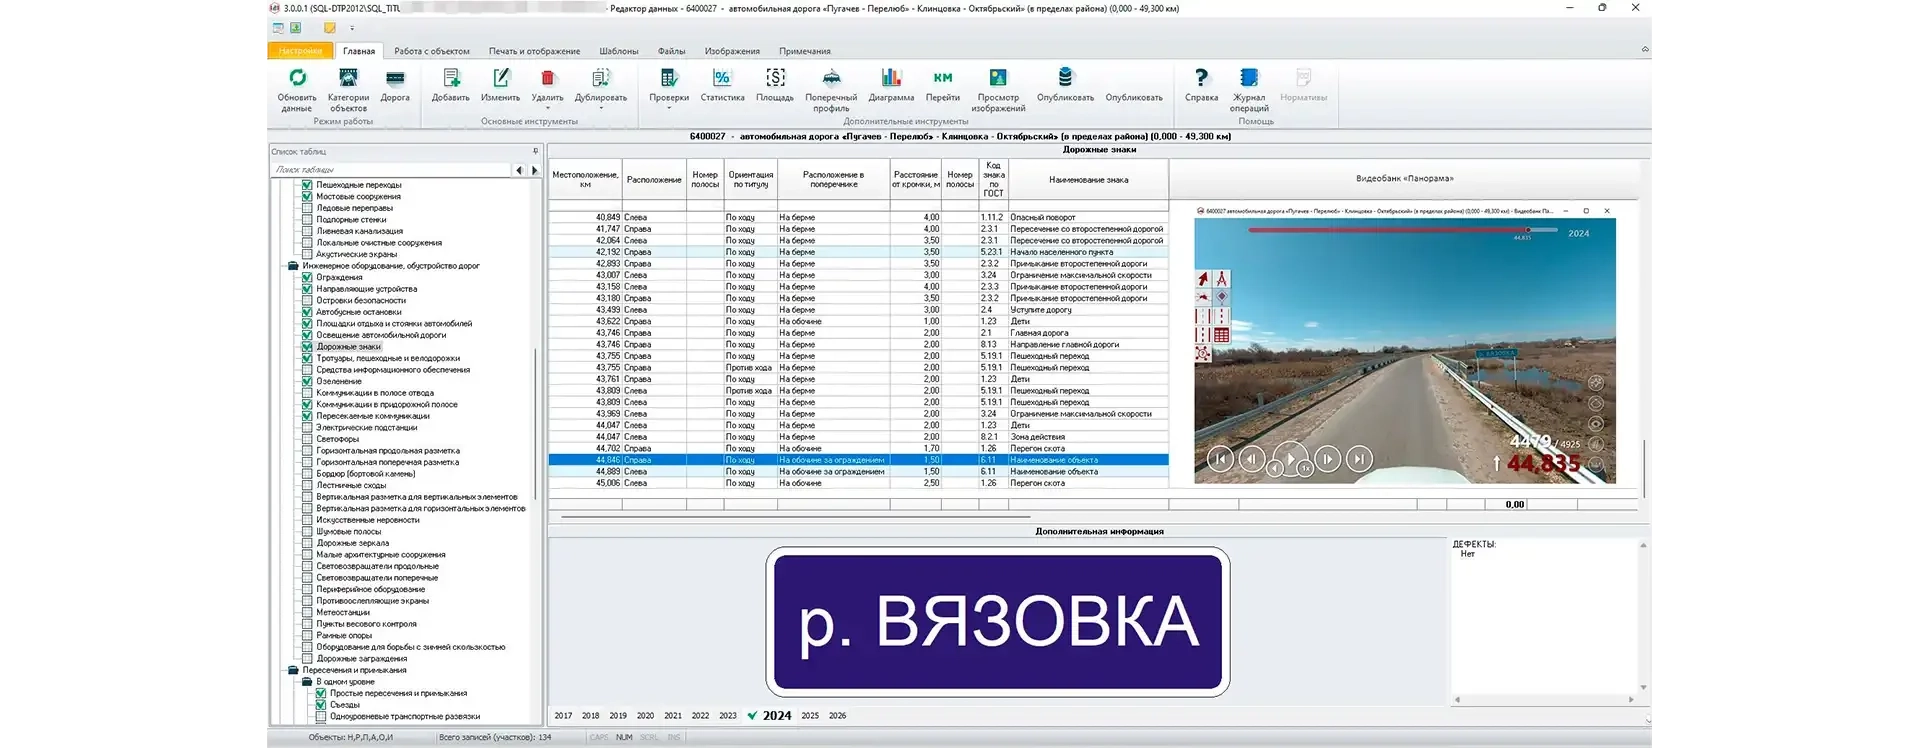
Task: Click the red table grid icon in panorama
Action: pos(1221,336)
